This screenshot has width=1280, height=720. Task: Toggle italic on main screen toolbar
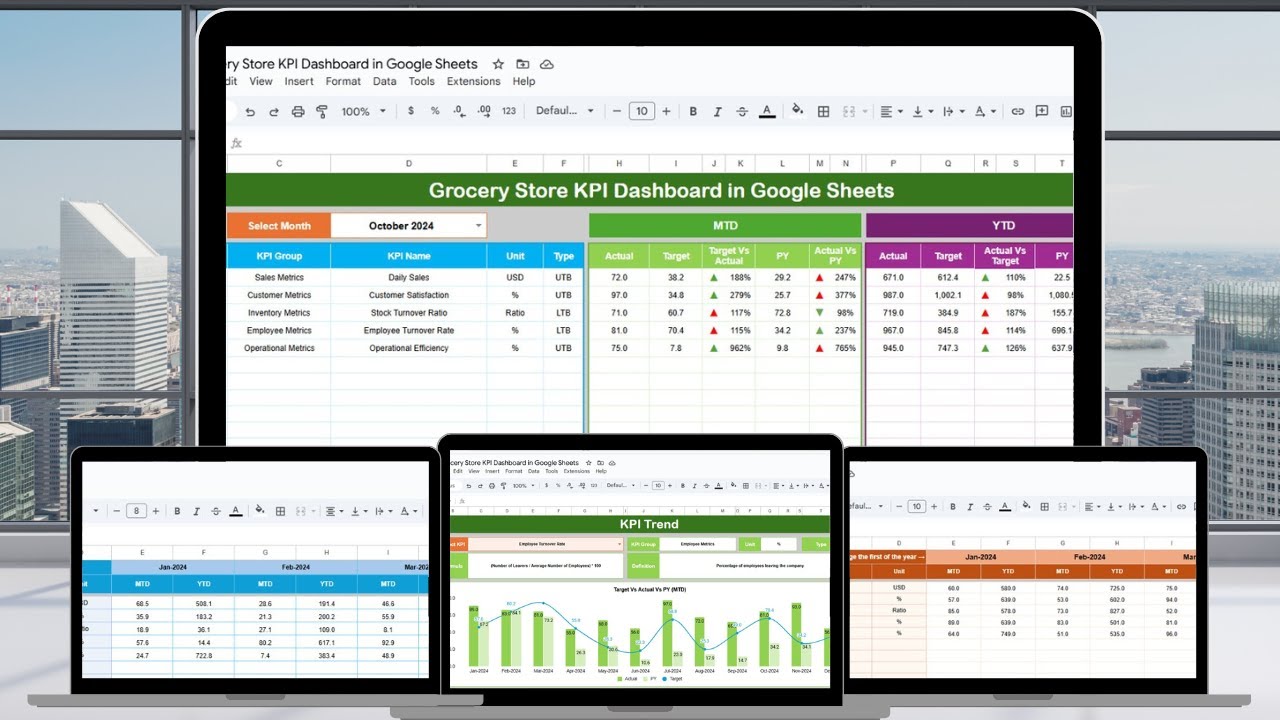click(718, 111)
